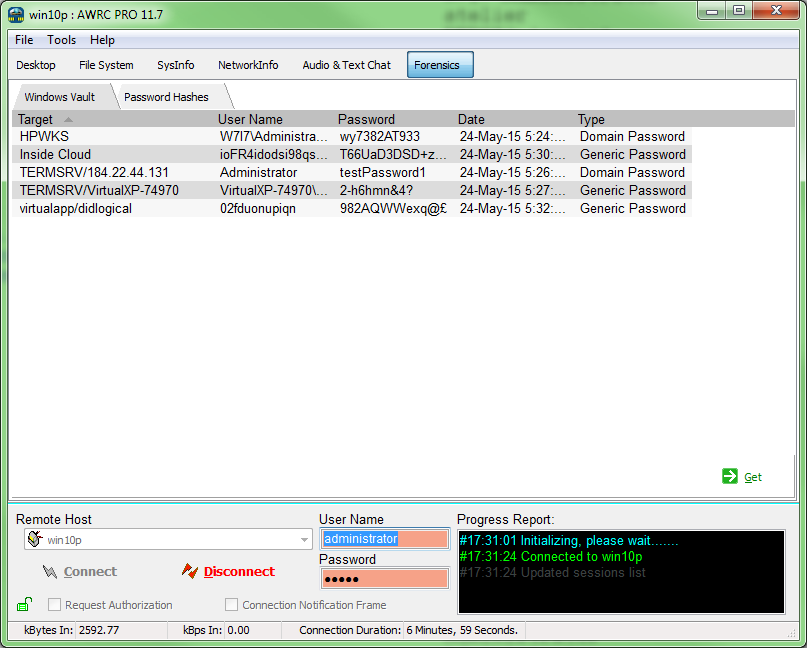807x648 pixels.
Task: Toggle Connection Notification Frame checkbox
Action: pyautogui.click(x=232, y=604)
